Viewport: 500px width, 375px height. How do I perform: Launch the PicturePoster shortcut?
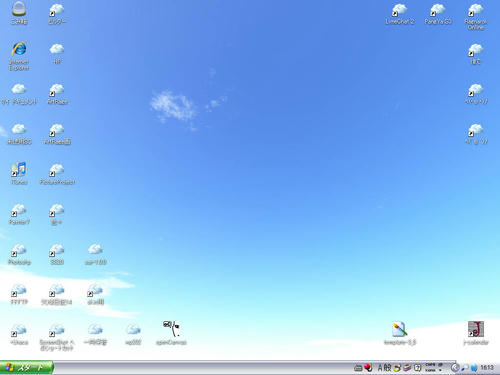(x=57, y=169)
